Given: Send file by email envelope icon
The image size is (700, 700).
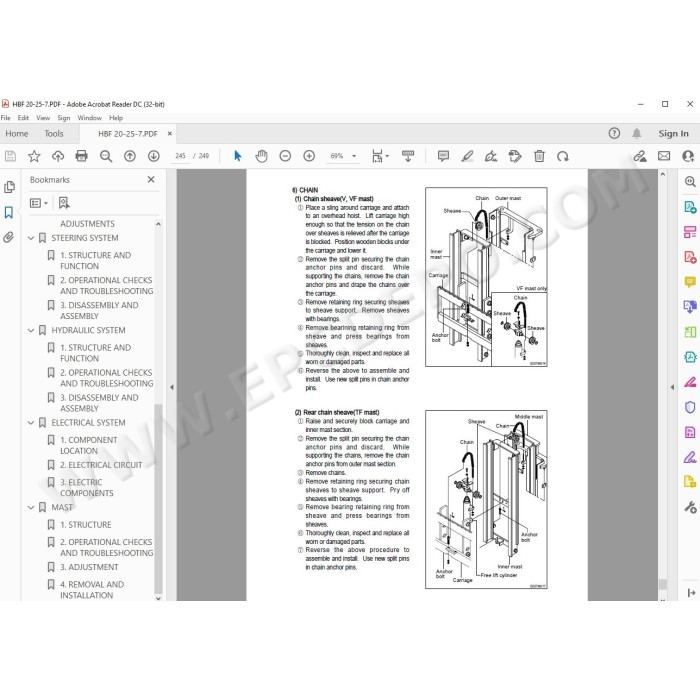Looking at the screenshot, I should pyautogui.click(x=664, y=156).
